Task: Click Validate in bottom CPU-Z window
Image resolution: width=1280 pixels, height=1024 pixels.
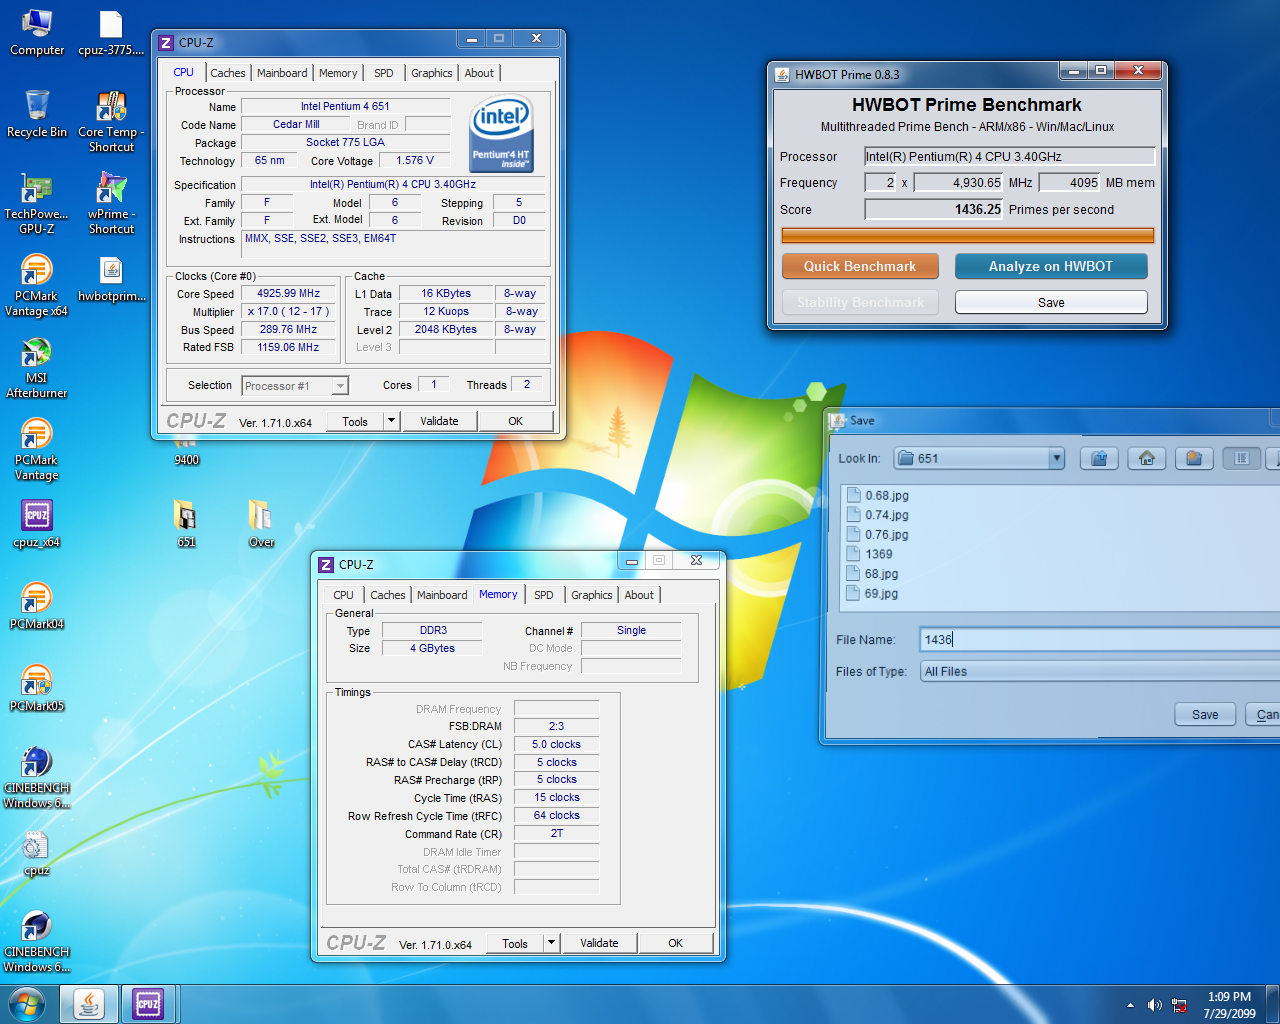Action: (x=599, y=943)
